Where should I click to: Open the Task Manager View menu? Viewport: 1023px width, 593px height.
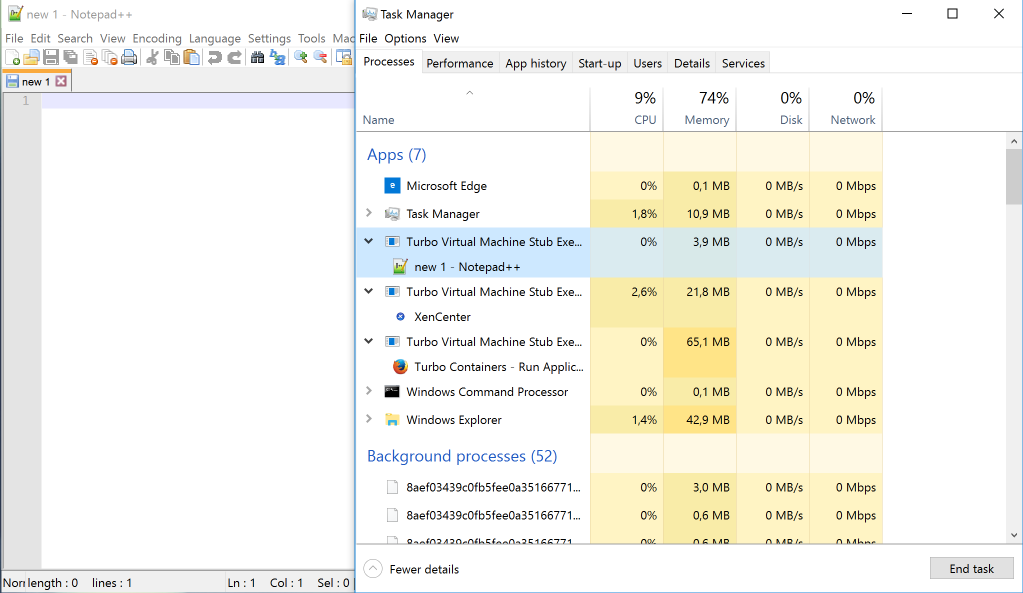(x=446, y=38)
